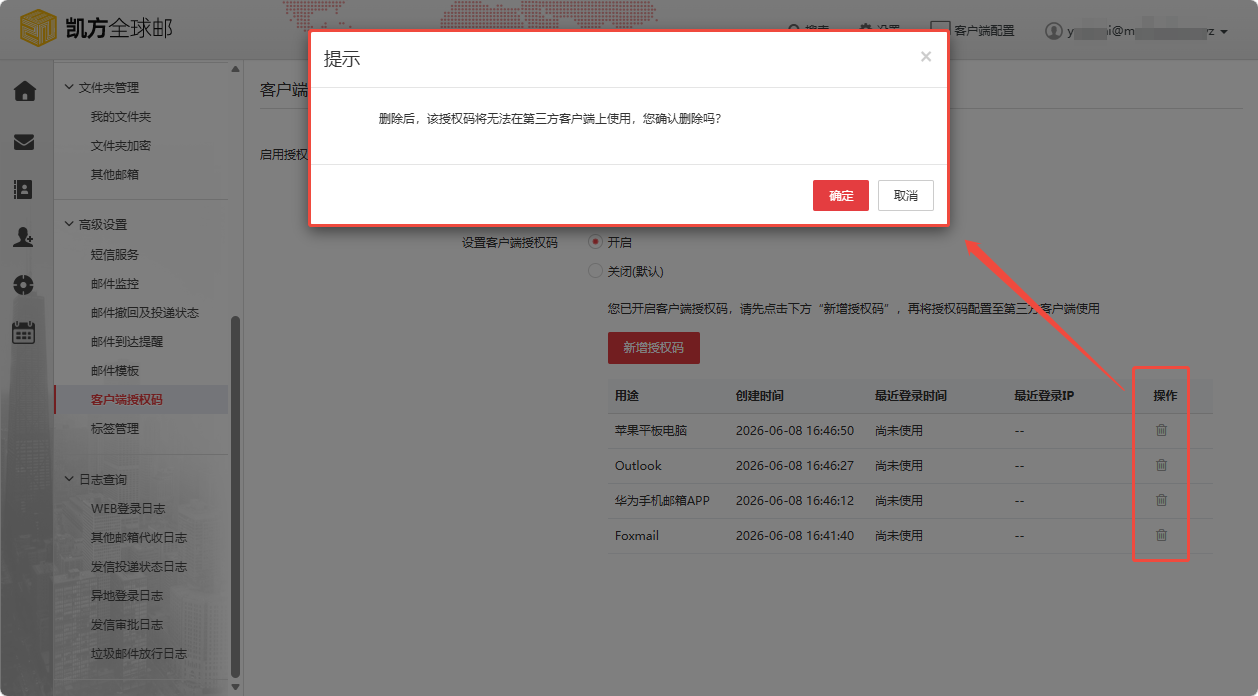Open 邮件模板 settings
Image resolution: width=1258 pixels, height=696 pixels.
(115, 371)
